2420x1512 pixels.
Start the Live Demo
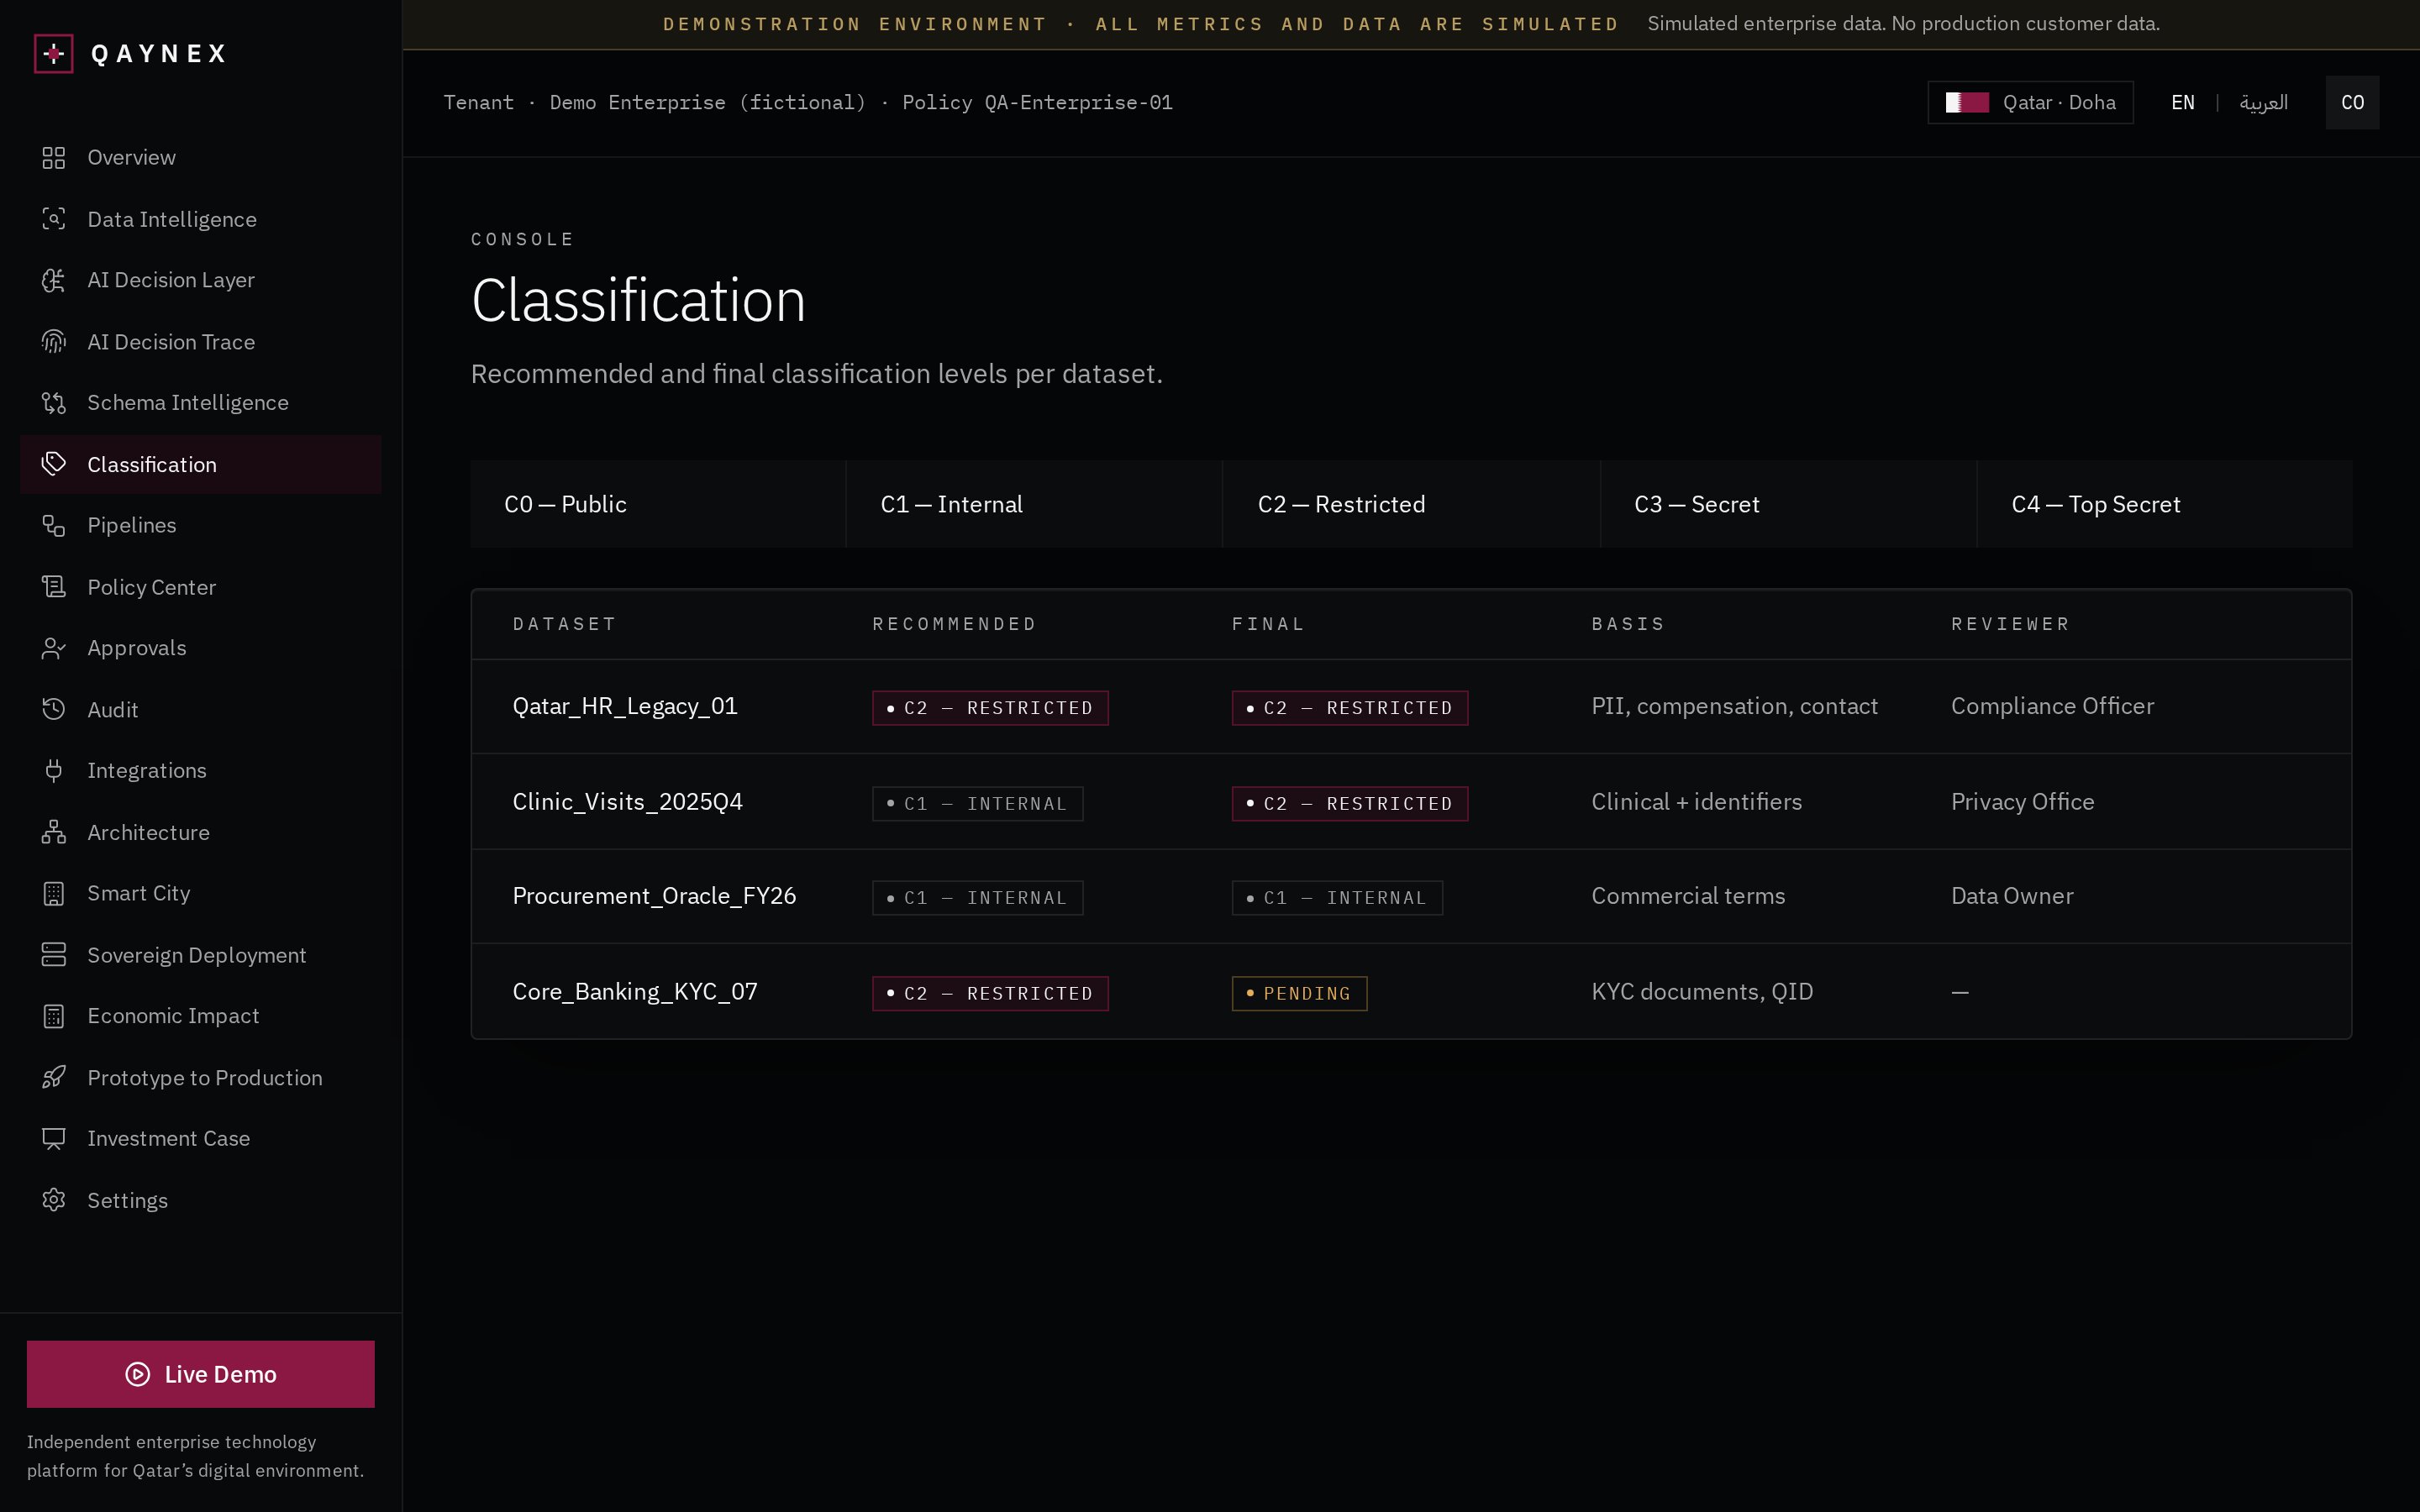click(x=201, y=1374)
